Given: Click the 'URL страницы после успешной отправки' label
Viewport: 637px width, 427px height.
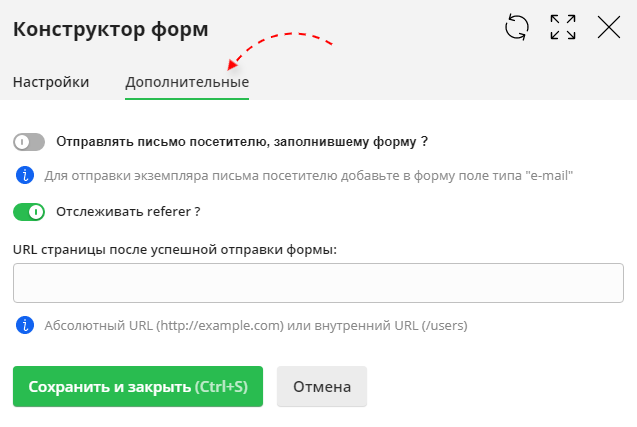Looking at the screenshot, I should 175,249.
